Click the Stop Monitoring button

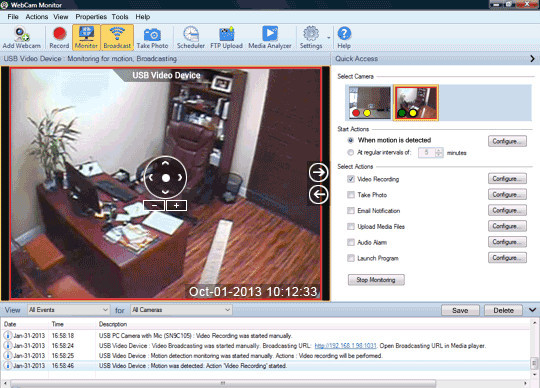pyautogui.click(x=376, y=280)
